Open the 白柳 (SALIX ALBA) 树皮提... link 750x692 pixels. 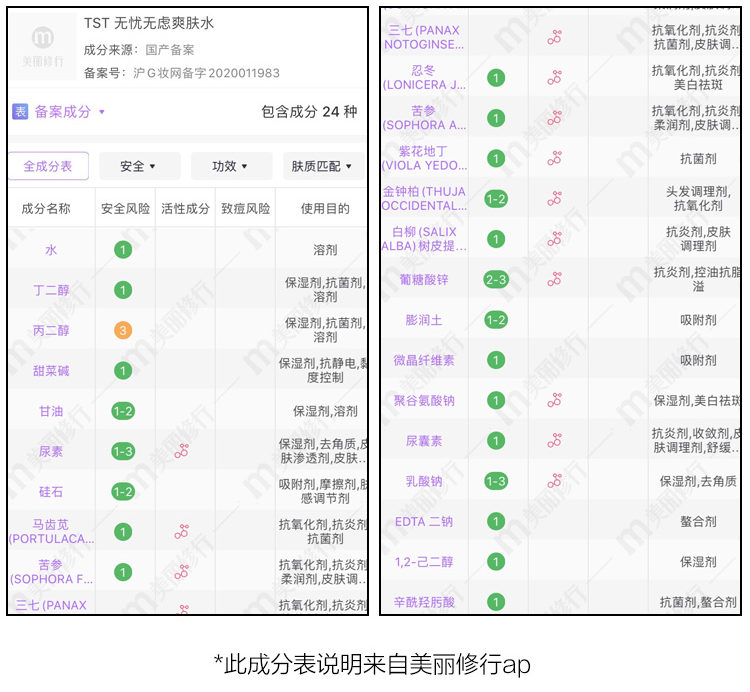[424, 239]
